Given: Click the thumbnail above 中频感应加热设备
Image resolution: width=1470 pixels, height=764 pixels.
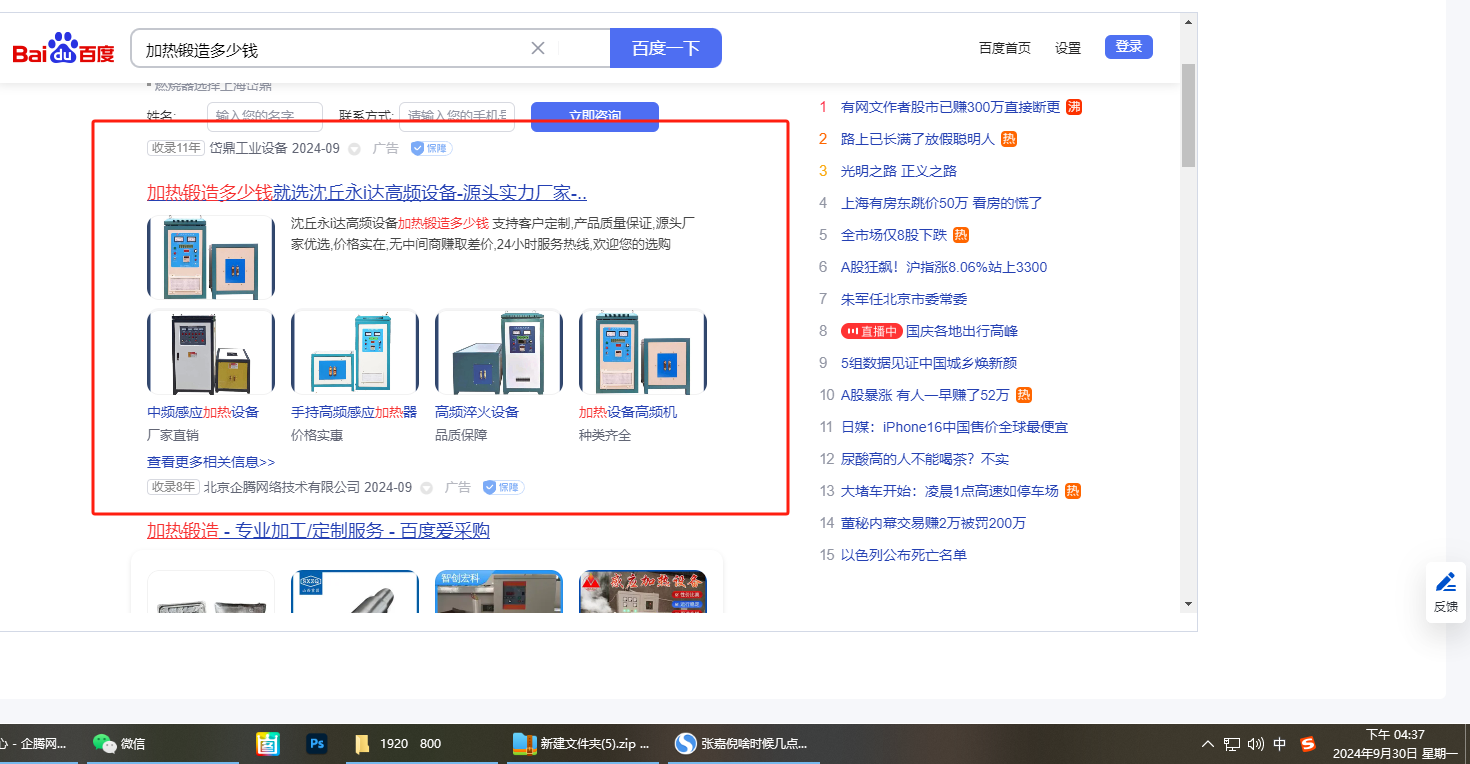Looking at the screenshot, I should coord(211,352).
